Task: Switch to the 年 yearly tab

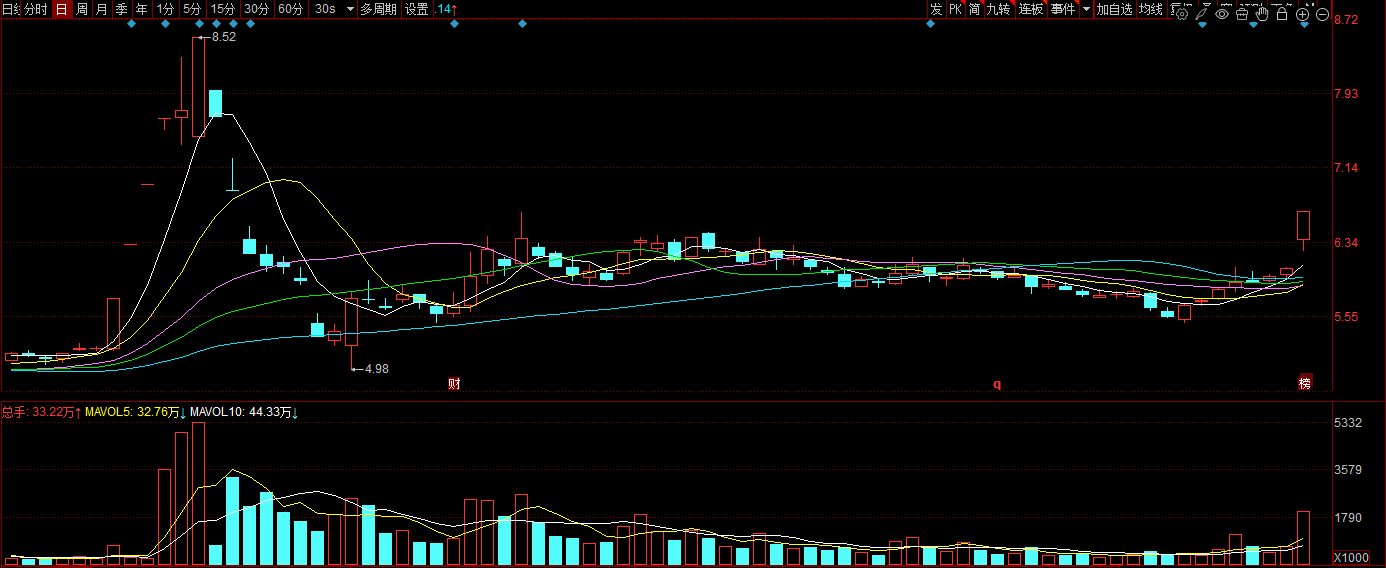Action: (x=142, y=9)
